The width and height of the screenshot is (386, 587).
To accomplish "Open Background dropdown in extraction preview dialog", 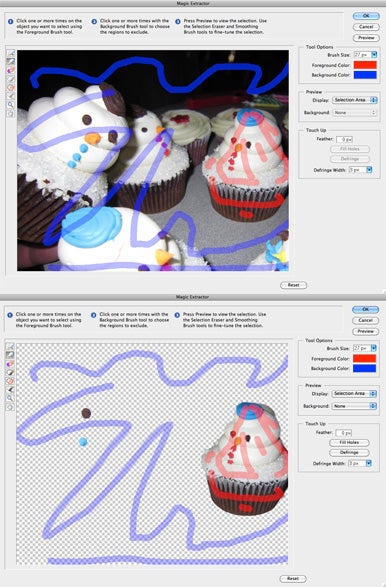I will pos(354,406).
